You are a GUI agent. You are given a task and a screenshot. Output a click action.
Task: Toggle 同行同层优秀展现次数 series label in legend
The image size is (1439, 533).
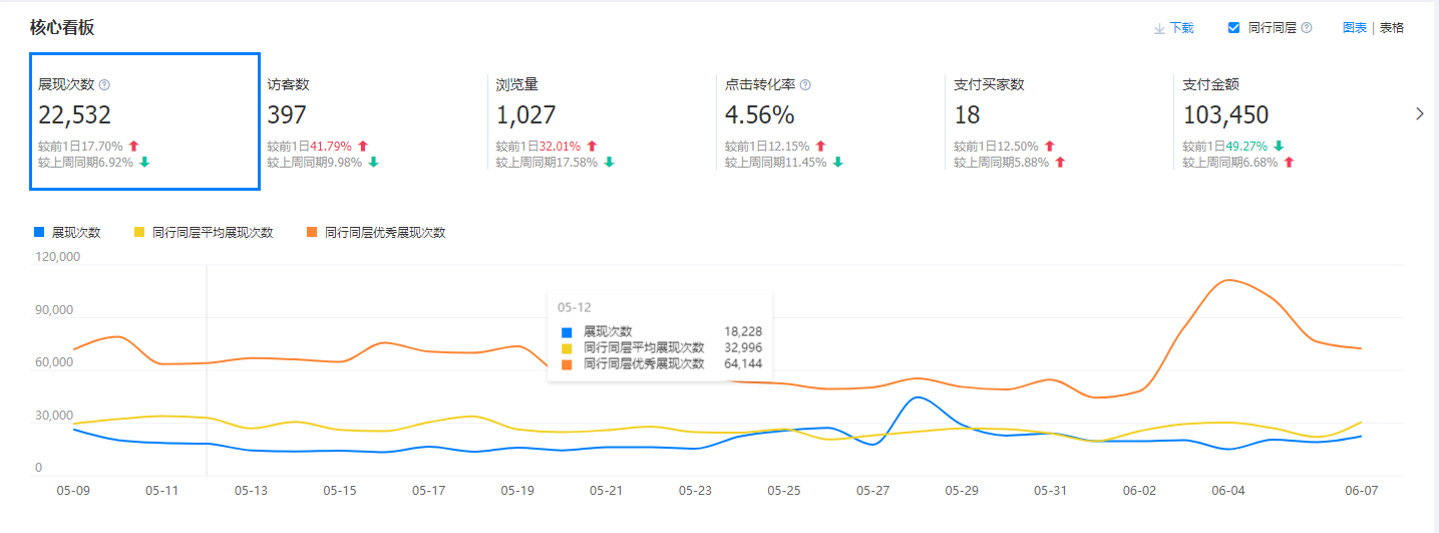(x=385, y=232)
